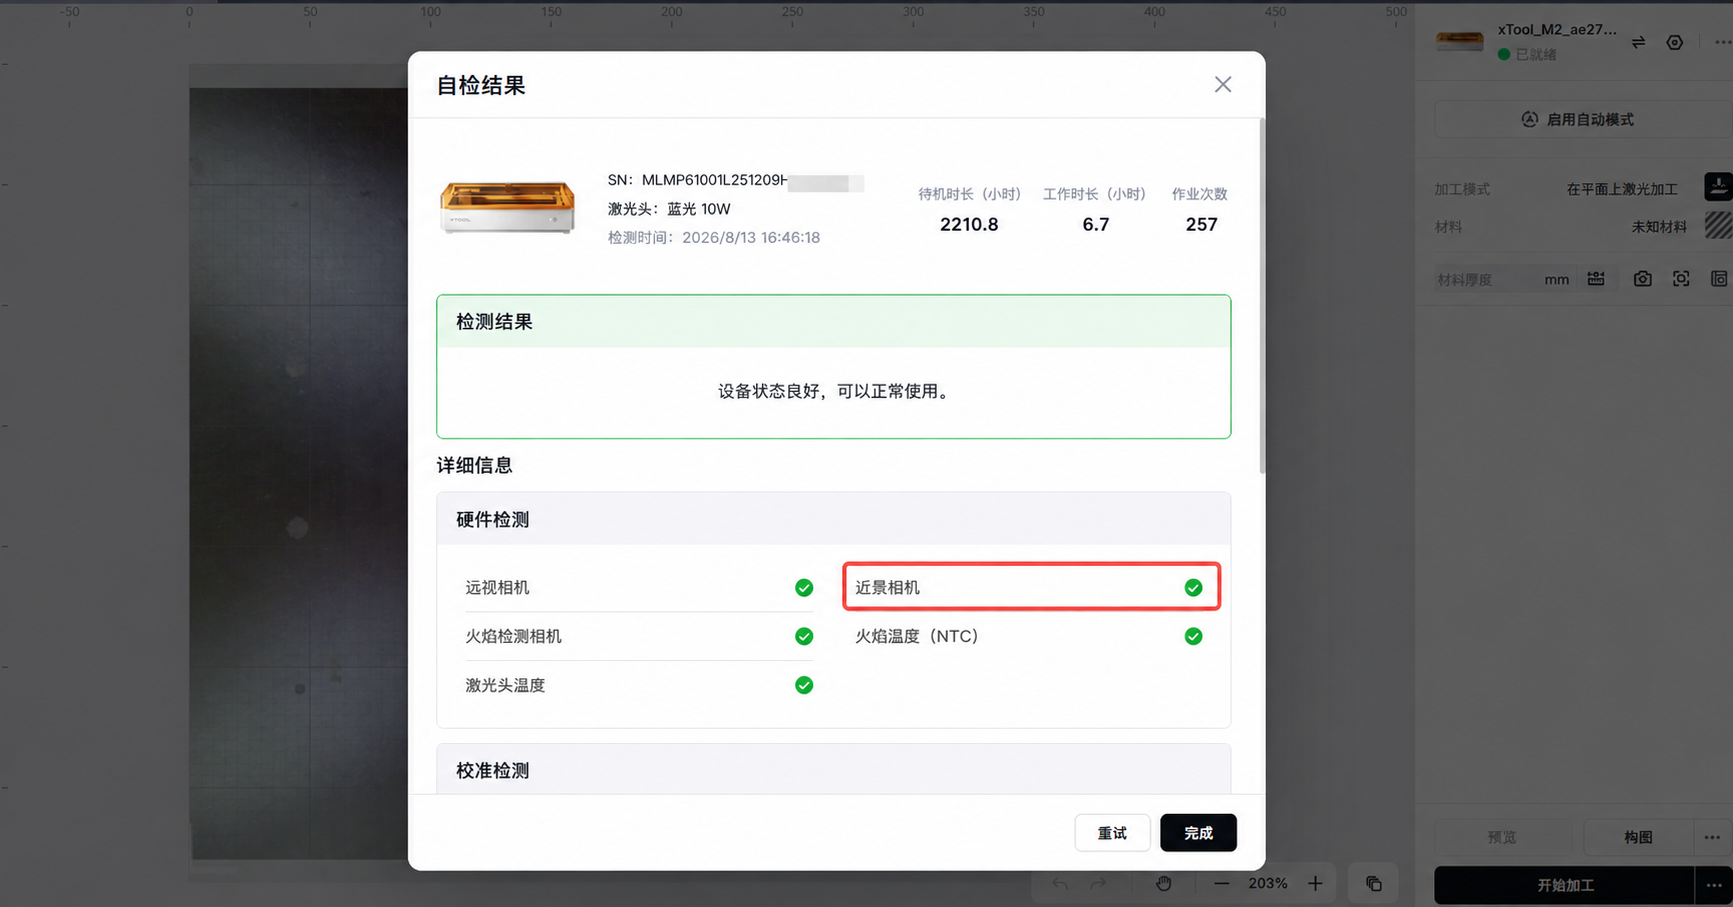Screen dimensions: 1733x907
Task: Open the 材料 selector 未知材料
Action: point(1659,227)
